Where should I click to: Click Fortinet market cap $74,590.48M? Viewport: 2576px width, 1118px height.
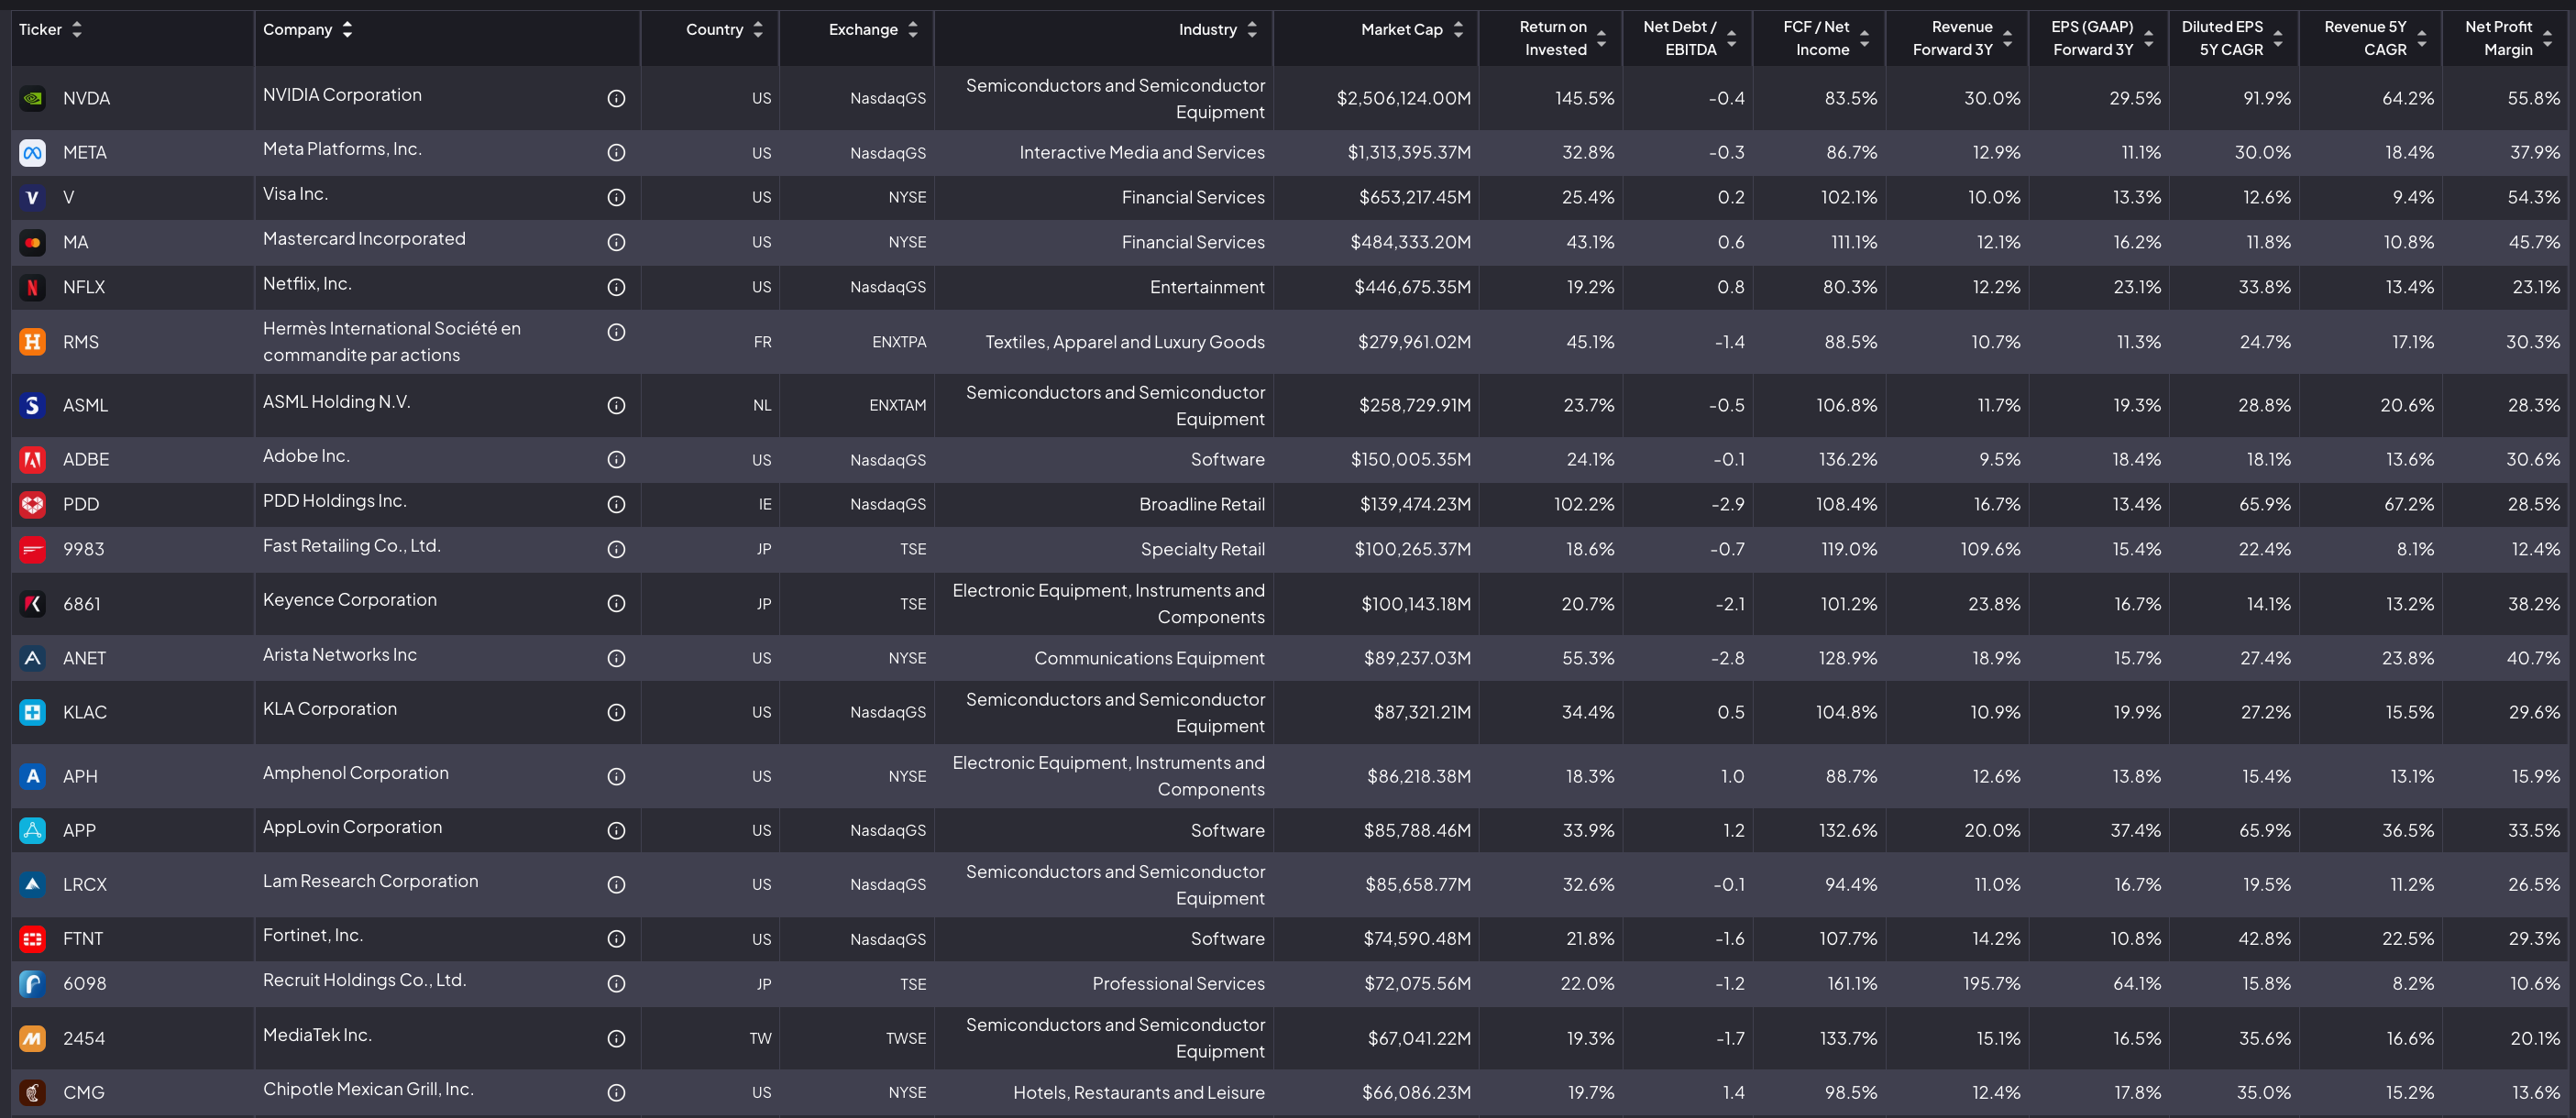[x=1417, y=939]
